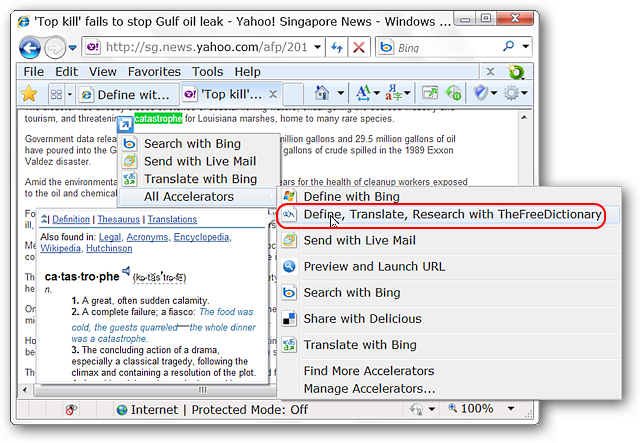Click the translate page icon in toolbar
Screen dimensions: 640x443
click(x=394, y=93)
